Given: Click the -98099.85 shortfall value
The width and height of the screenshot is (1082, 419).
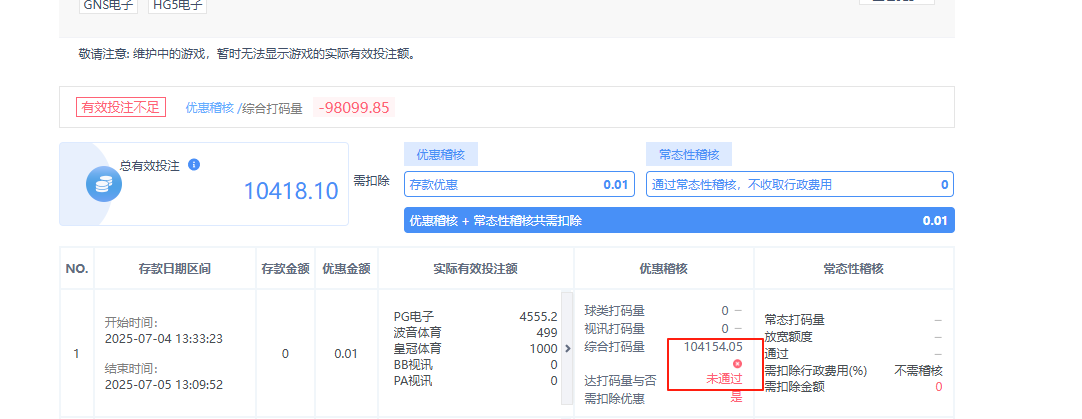Looking at the screenshot, I should 354,108.
